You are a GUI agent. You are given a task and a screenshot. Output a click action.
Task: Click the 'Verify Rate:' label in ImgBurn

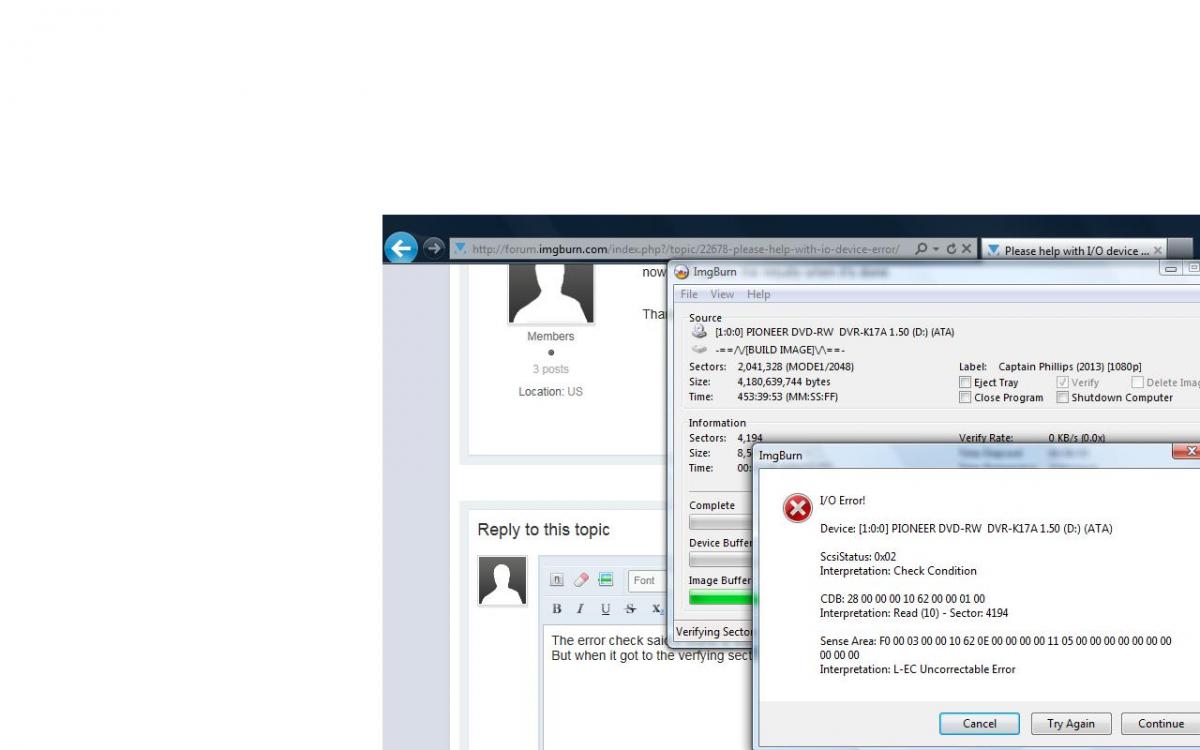tap(986, 438)
